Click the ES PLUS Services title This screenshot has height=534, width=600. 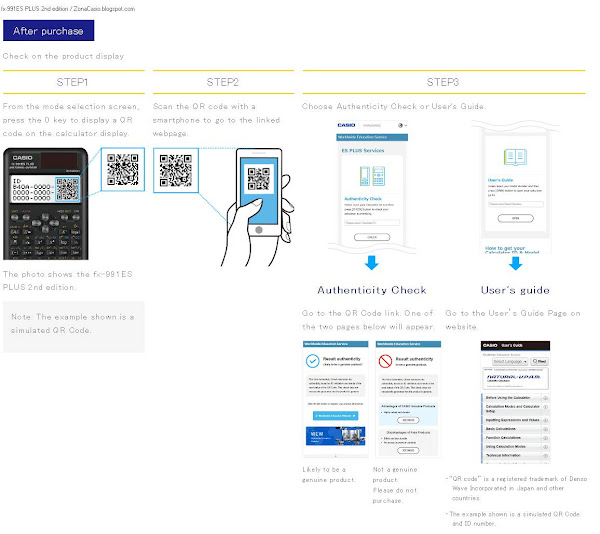point(363,151)
